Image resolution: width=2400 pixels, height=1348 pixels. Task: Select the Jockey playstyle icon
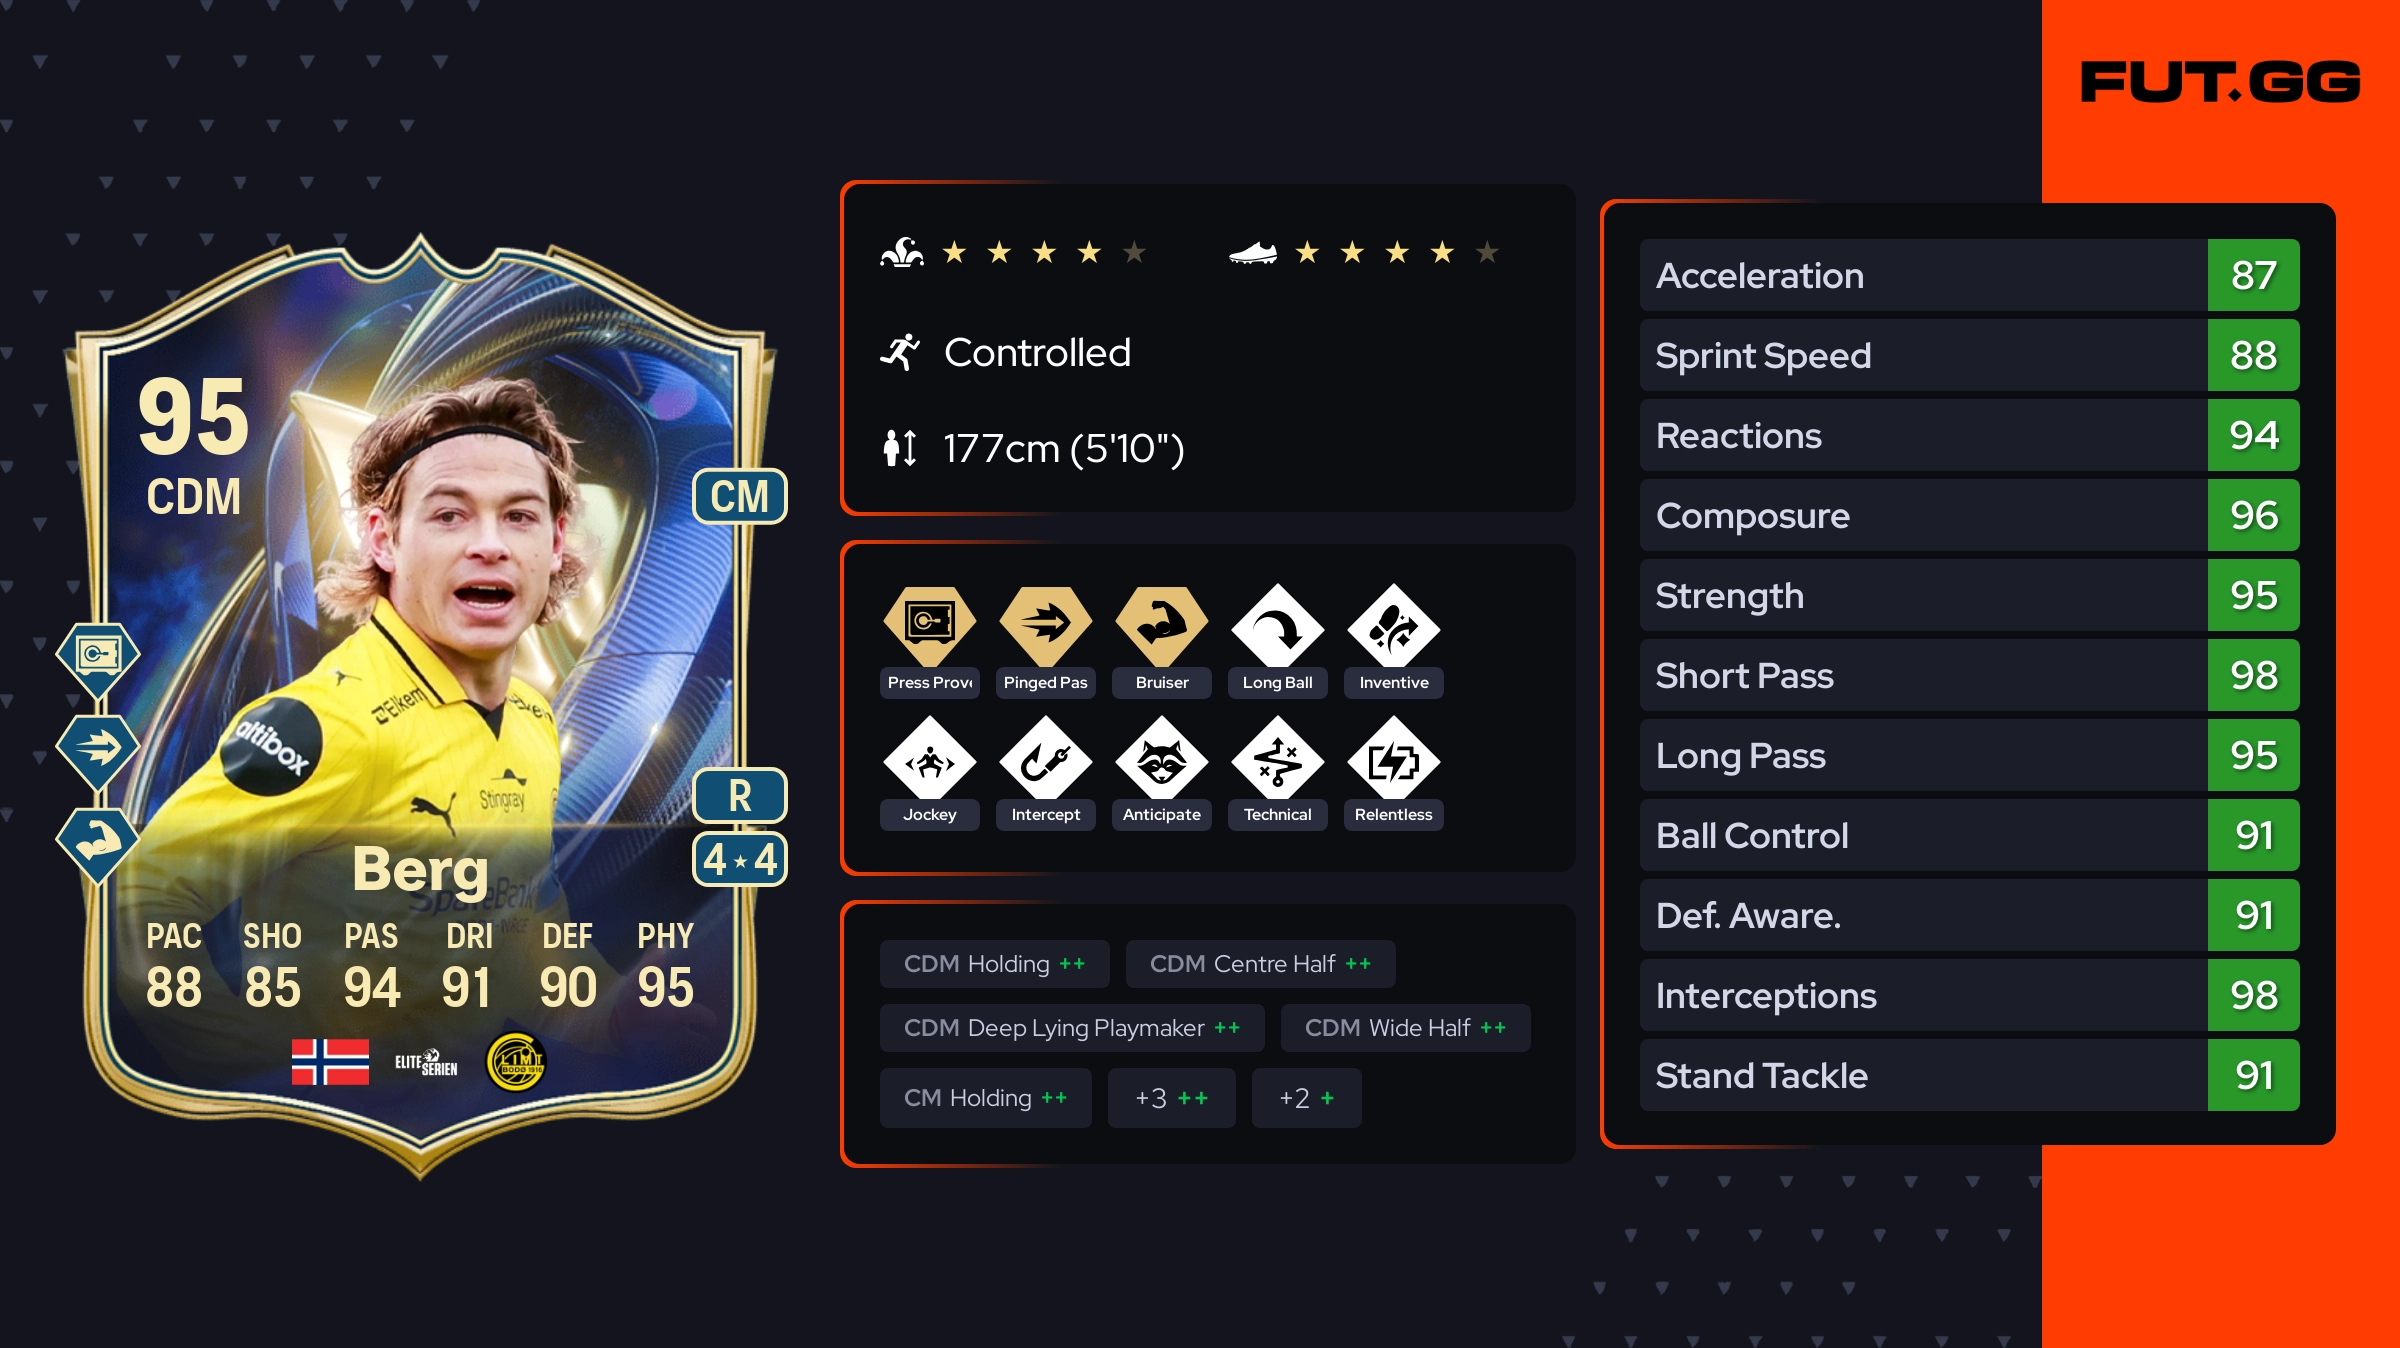click(x=929, y=761)
